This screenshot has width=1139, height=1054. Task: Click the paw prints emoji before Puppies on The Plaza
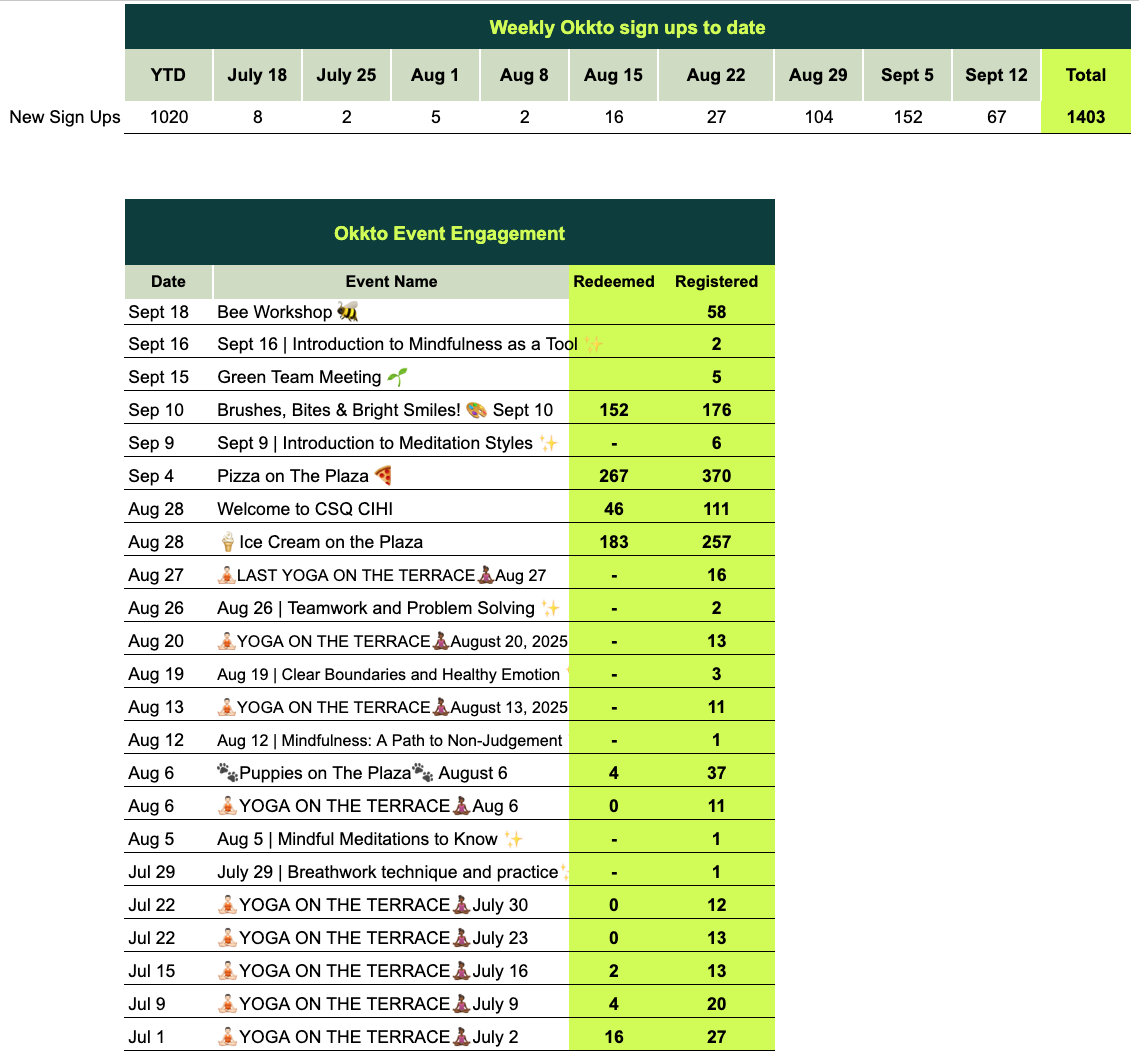[227, 773]
